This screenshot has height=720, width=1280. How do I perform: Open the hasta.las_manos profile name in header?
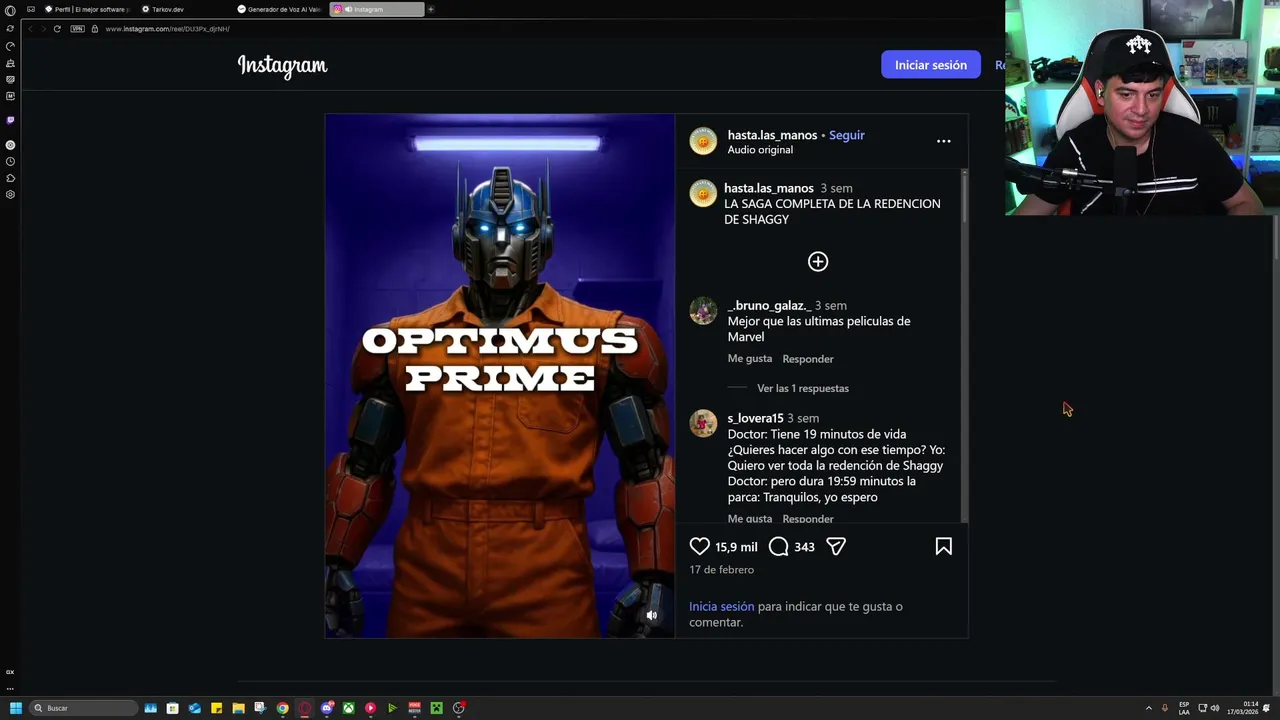tap(772, 135)
